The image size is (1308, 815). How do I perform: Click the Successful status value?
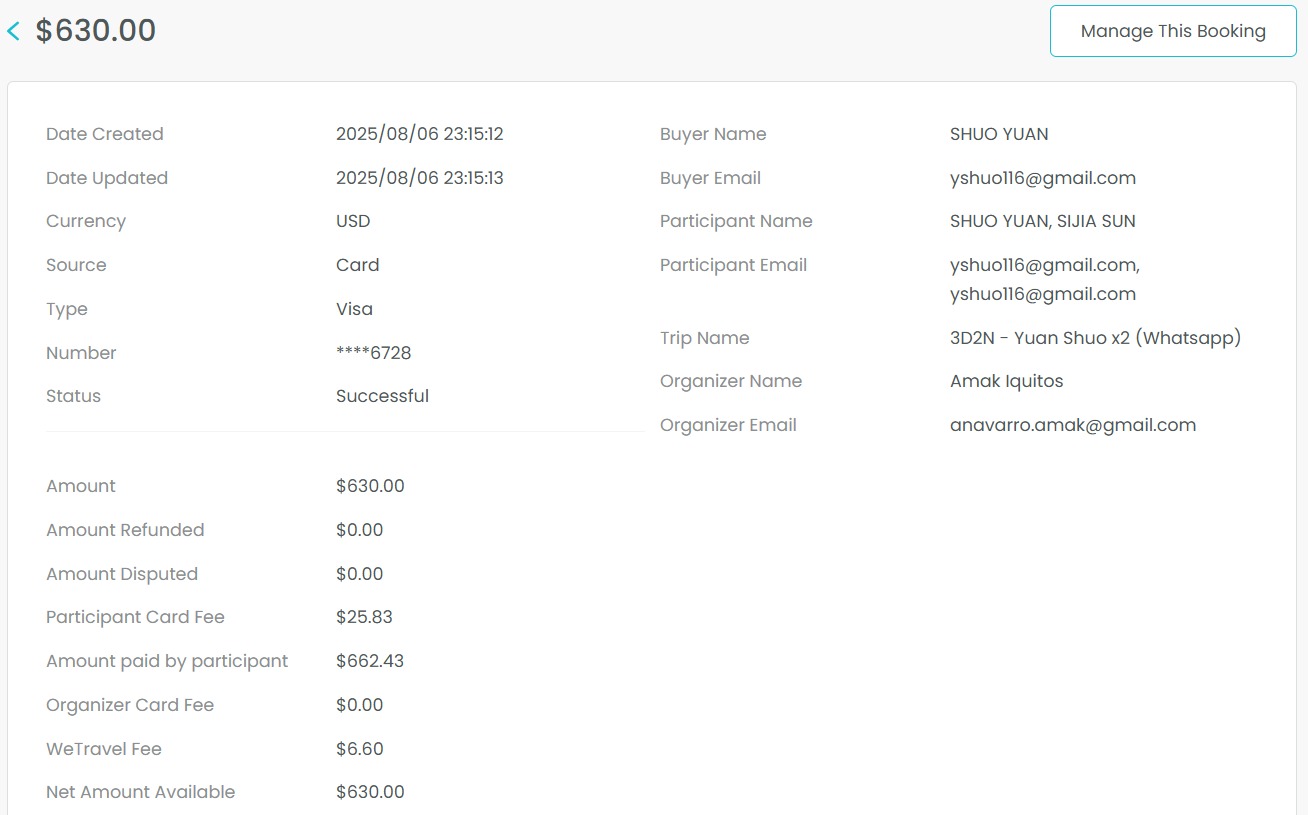[382, 396]
